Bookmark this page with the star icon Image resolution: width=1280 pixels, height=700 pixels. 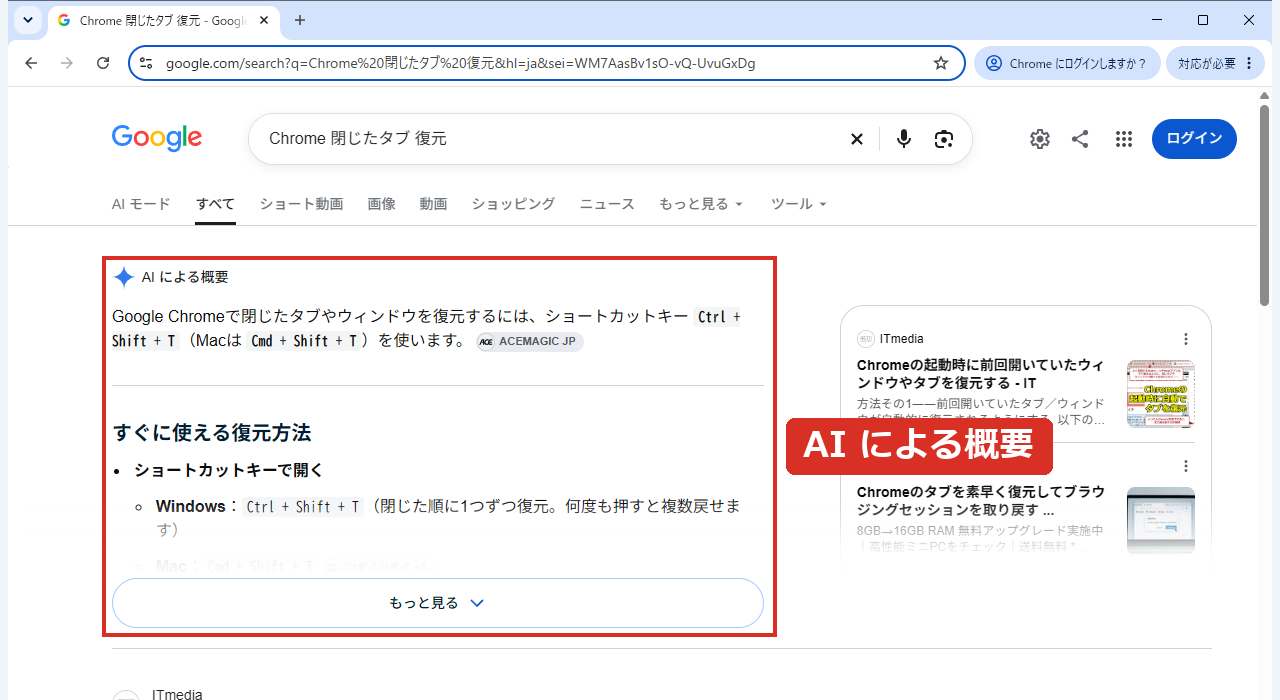(x=941, y=63)
